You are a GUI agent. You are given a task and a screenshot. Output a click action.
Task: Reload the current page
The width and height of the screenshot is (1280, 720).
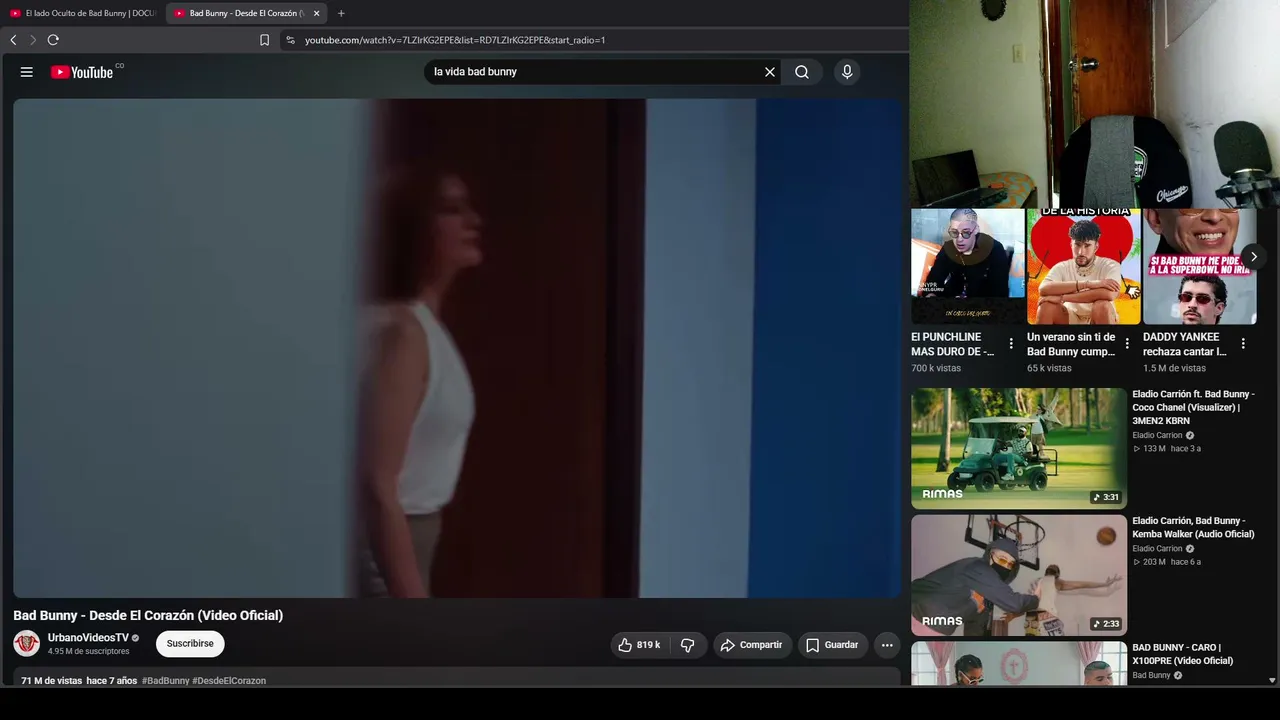click(53, 40)
